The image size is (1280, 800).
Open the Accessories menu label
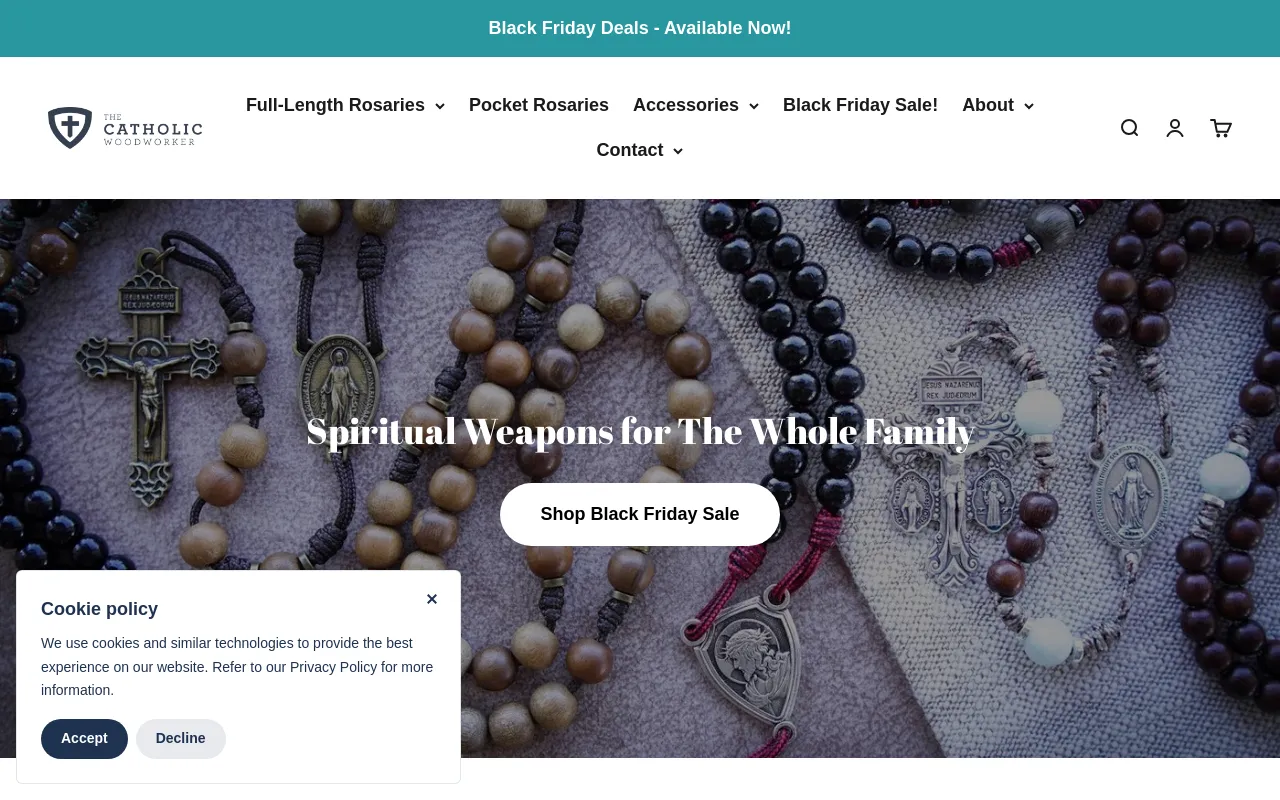point(686,105)
